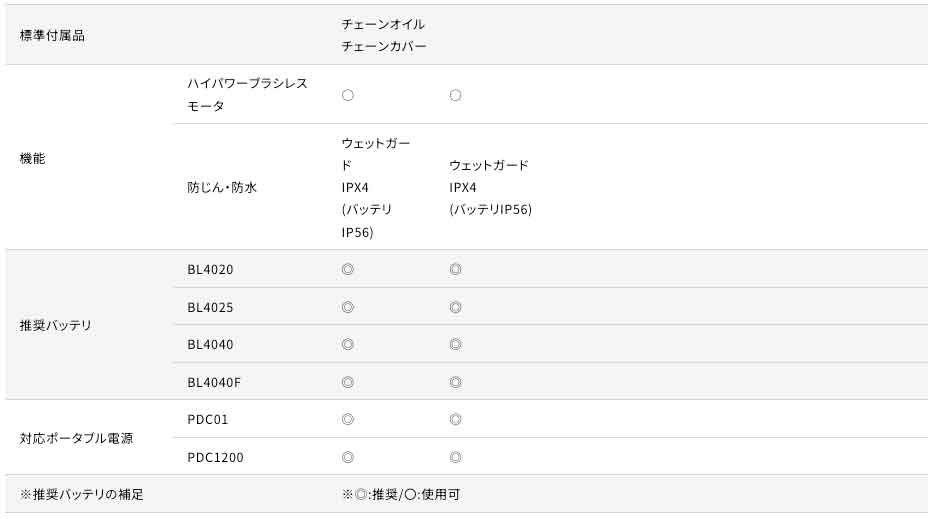Click the ※推奨バッテリの補足 row header
Image resolution: width=936 pixels, height=519 pixels.
coord(82,494)
